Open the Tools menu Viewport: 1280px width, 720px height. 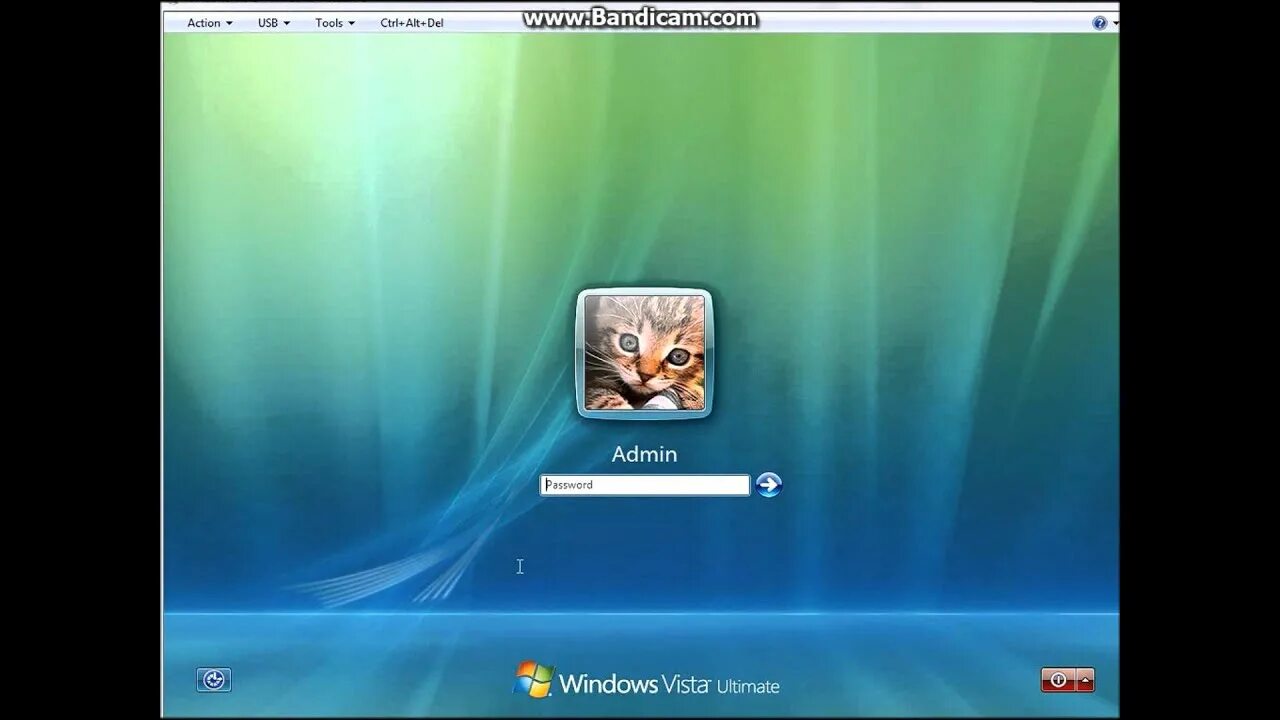(x=335, y=23)
